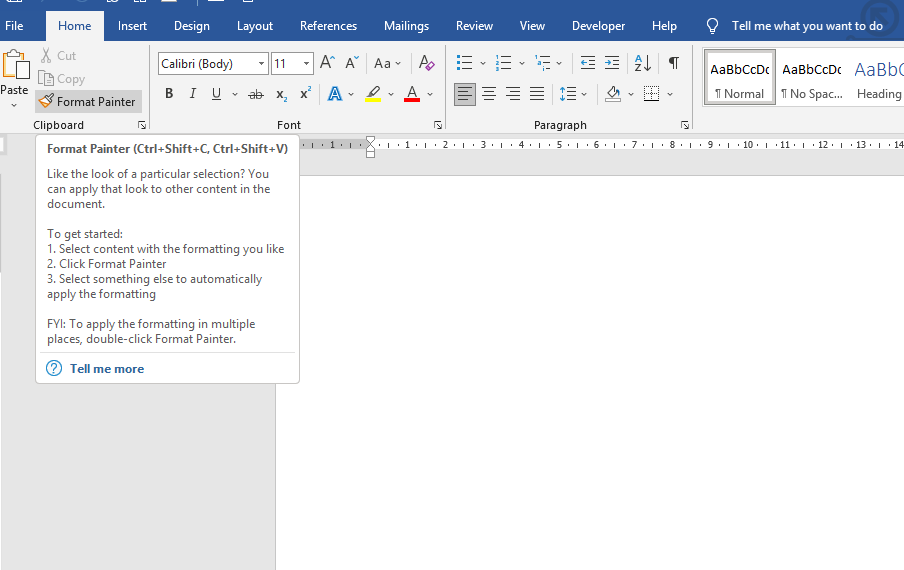The height and width of the screenshot is (570, 904).
Task: Apply shading with the paint bucket icon
Action: click(613, 94)
